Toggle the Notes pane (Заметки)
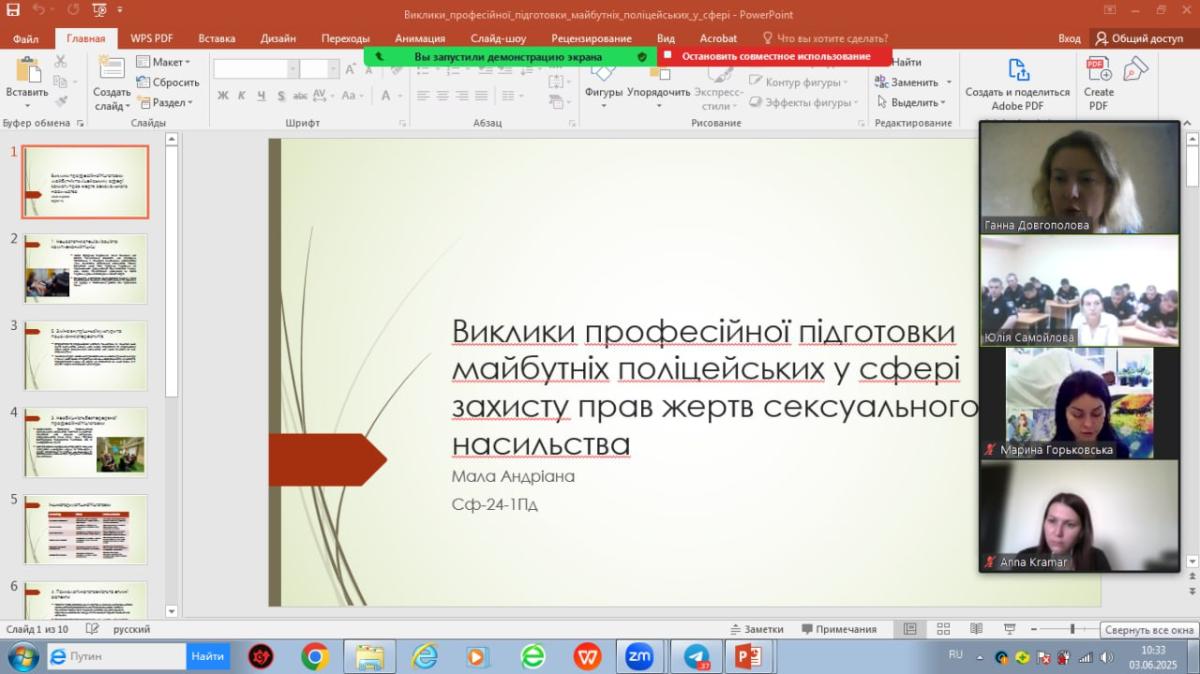 [757, 629]
